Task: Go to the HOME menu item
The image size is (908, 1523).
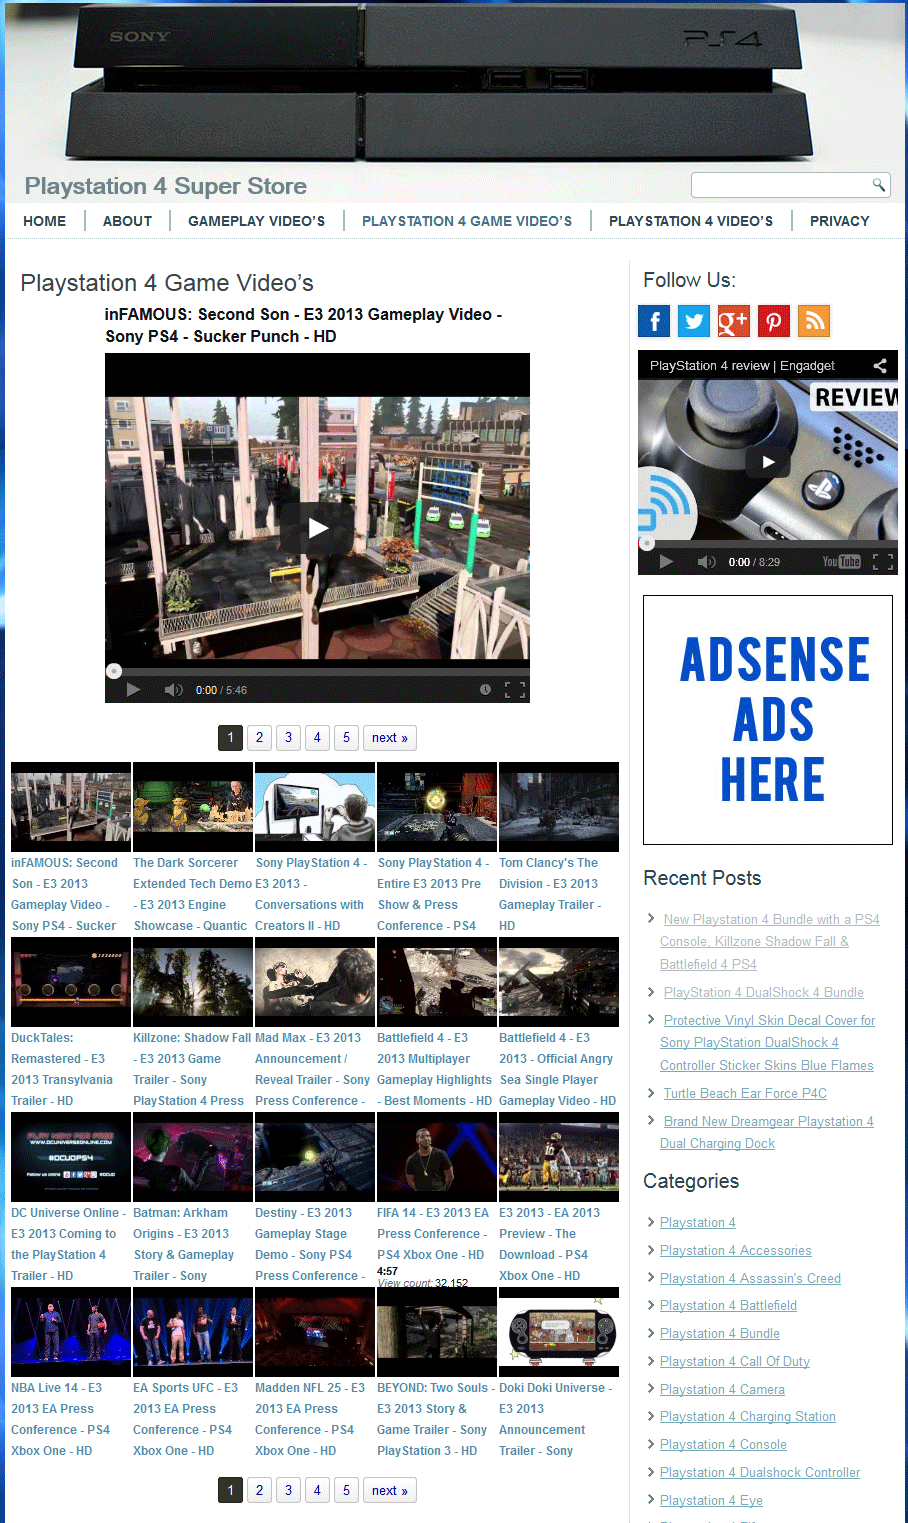Action: (45, 221)
